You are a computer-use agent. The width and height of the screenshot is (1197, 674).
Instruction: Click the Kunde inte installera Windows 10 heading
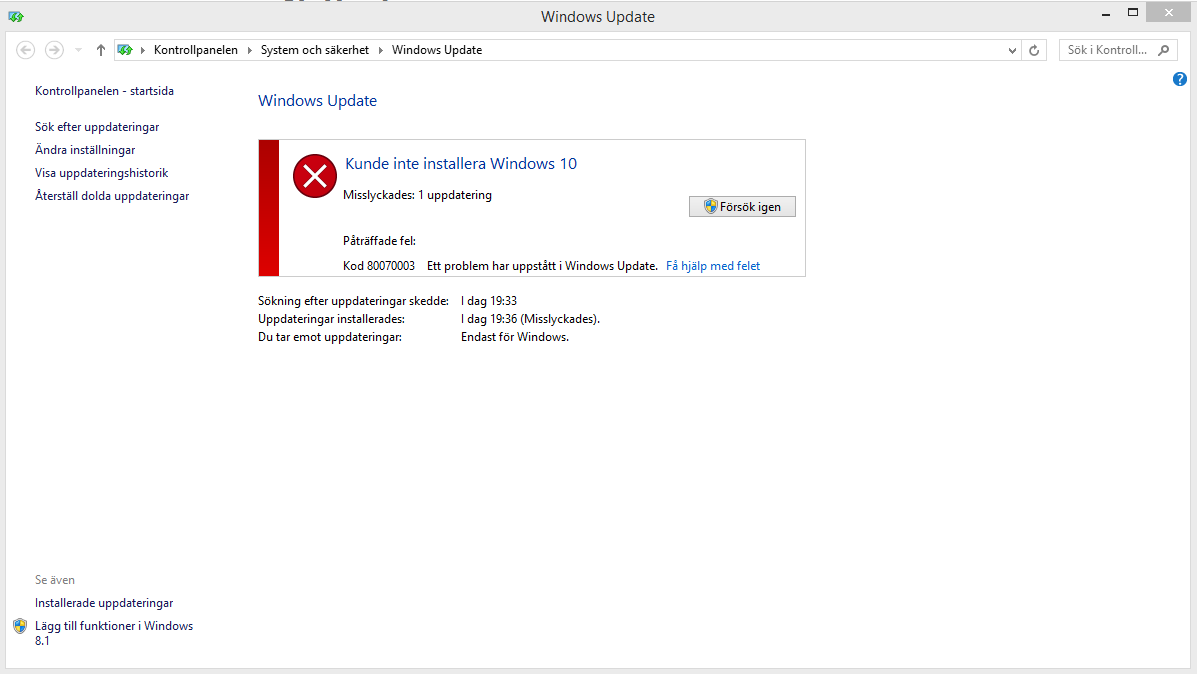coord(461,163)
